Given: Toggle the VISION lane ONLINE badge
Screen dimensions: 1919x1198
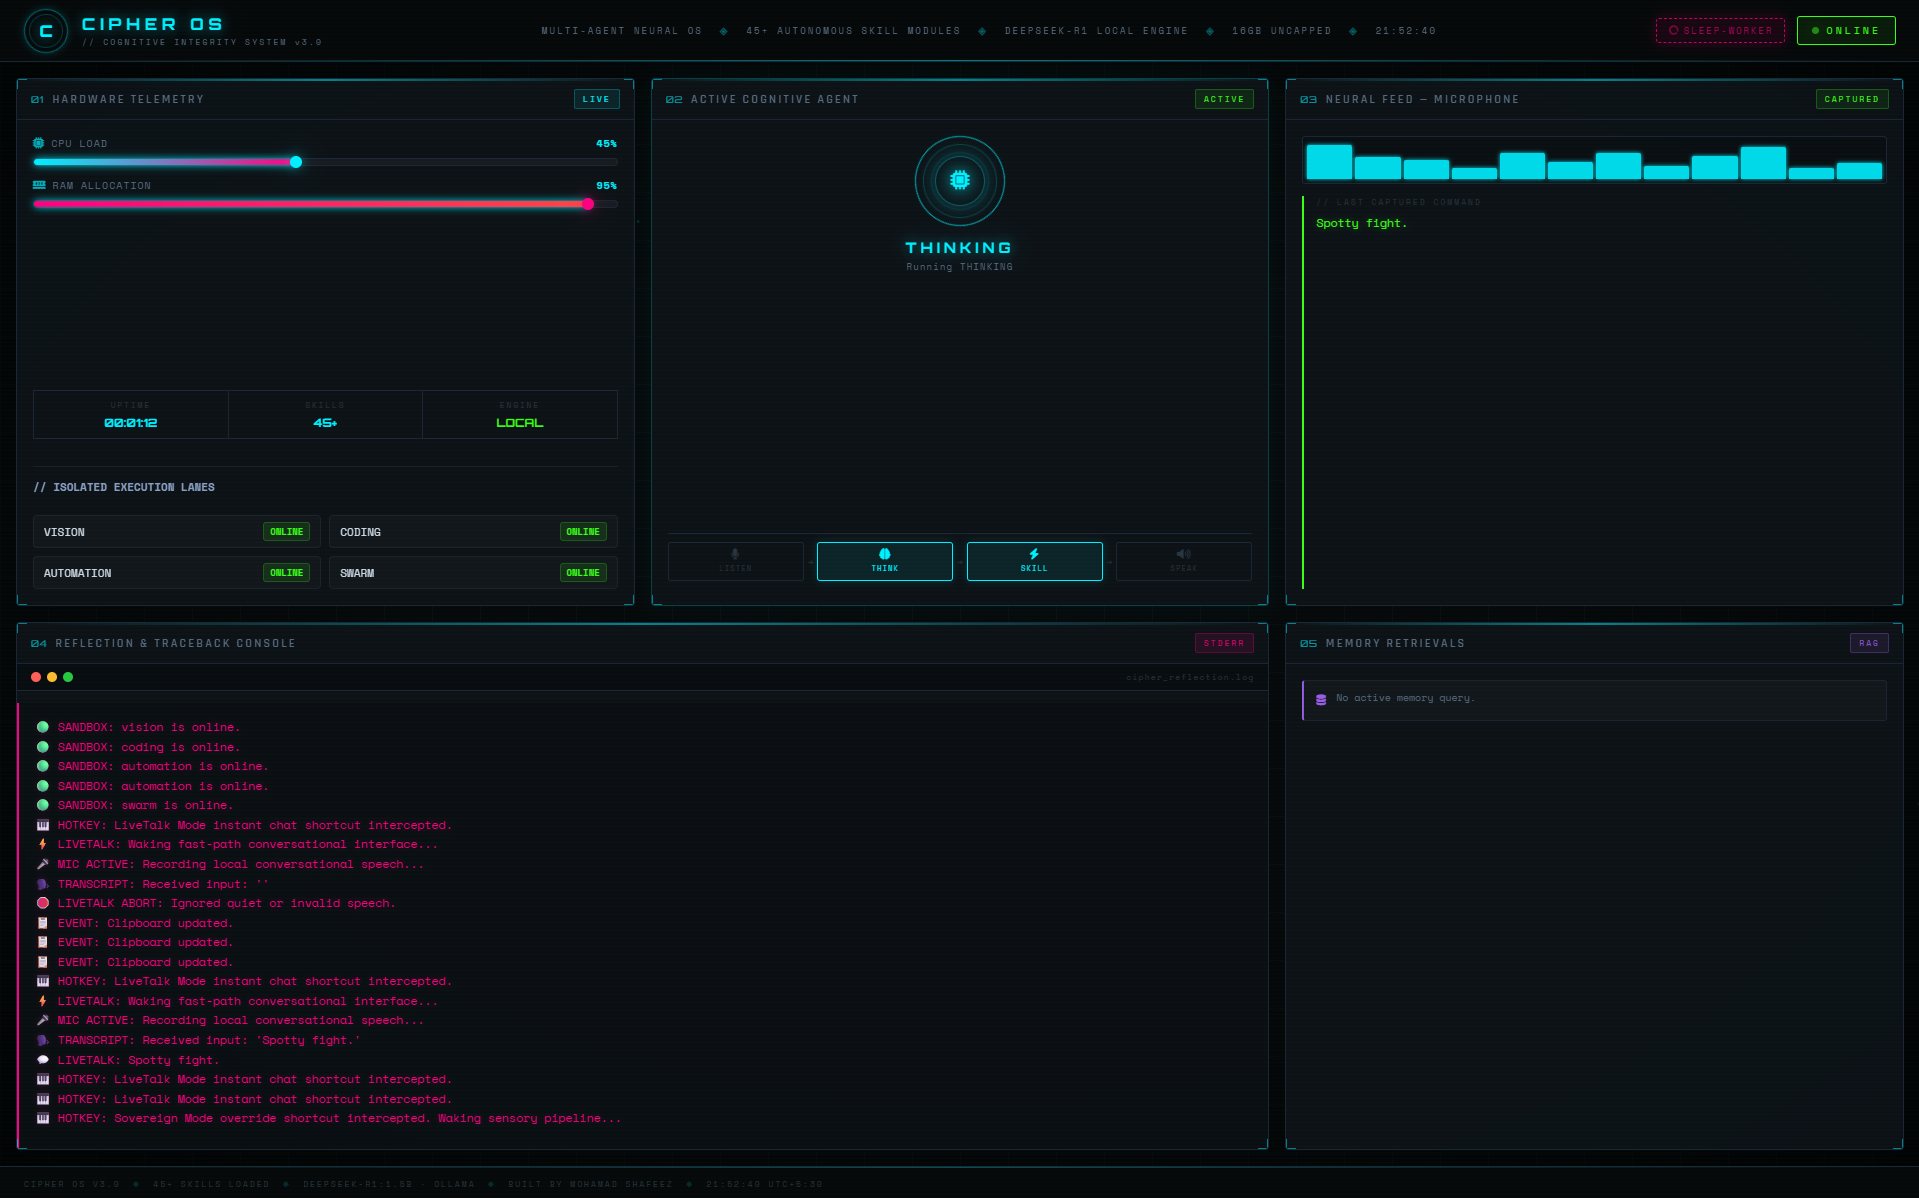Looking at the screenshot, I should [x=286, y=532].
